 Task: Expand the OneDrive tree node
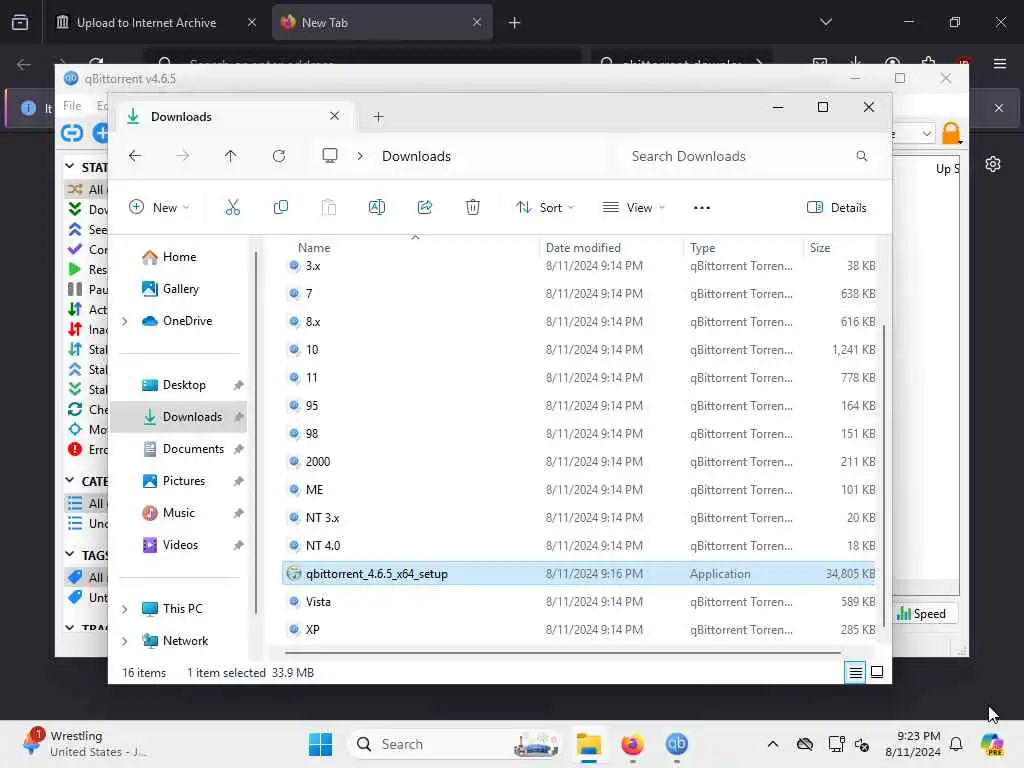point(125,321)
